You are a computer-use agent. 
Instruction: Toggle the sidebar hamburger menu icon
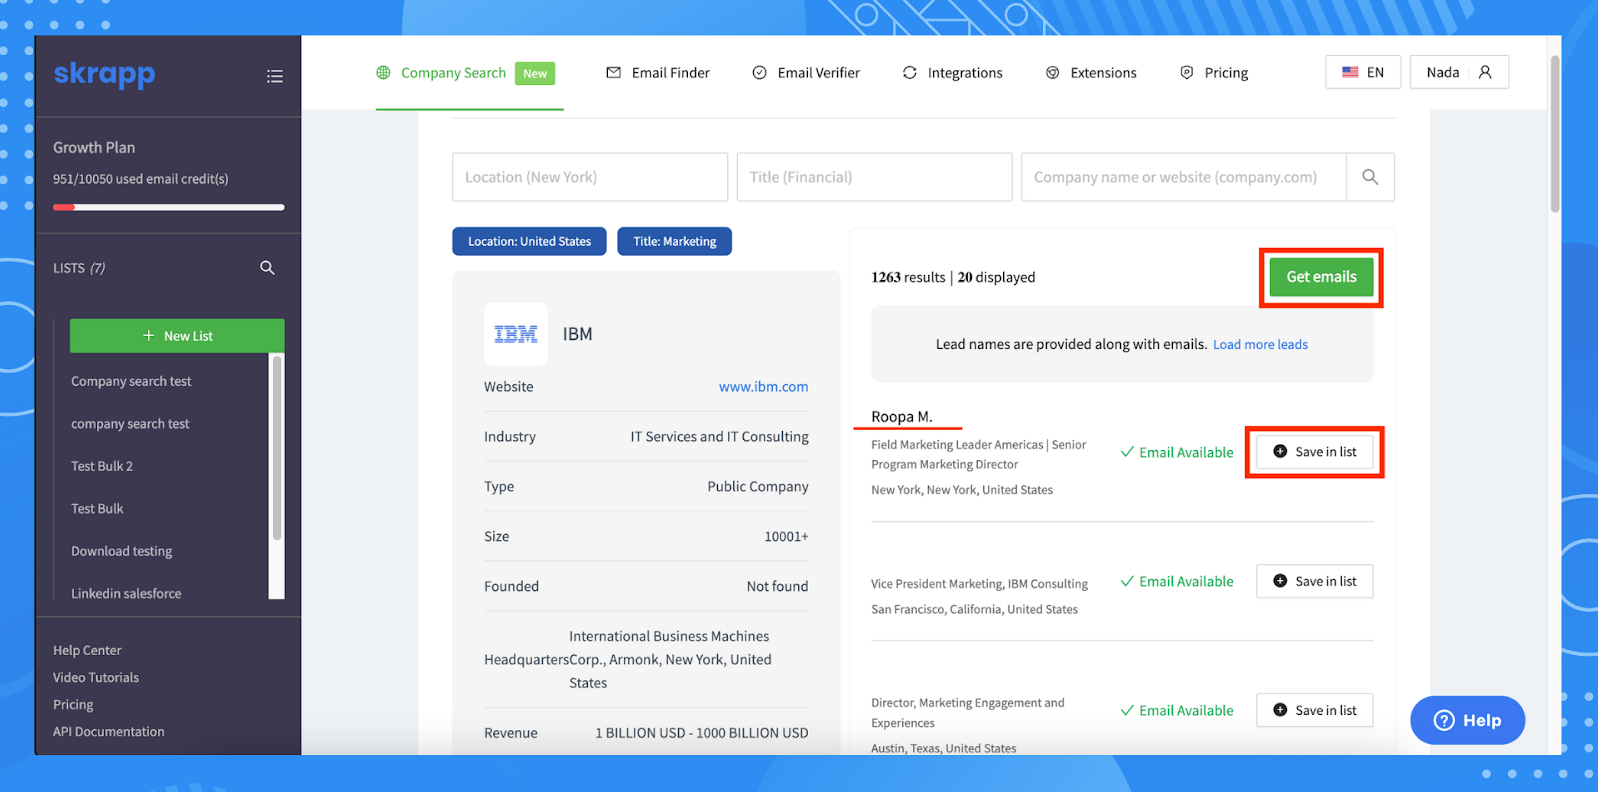click(x=275, y=77)
